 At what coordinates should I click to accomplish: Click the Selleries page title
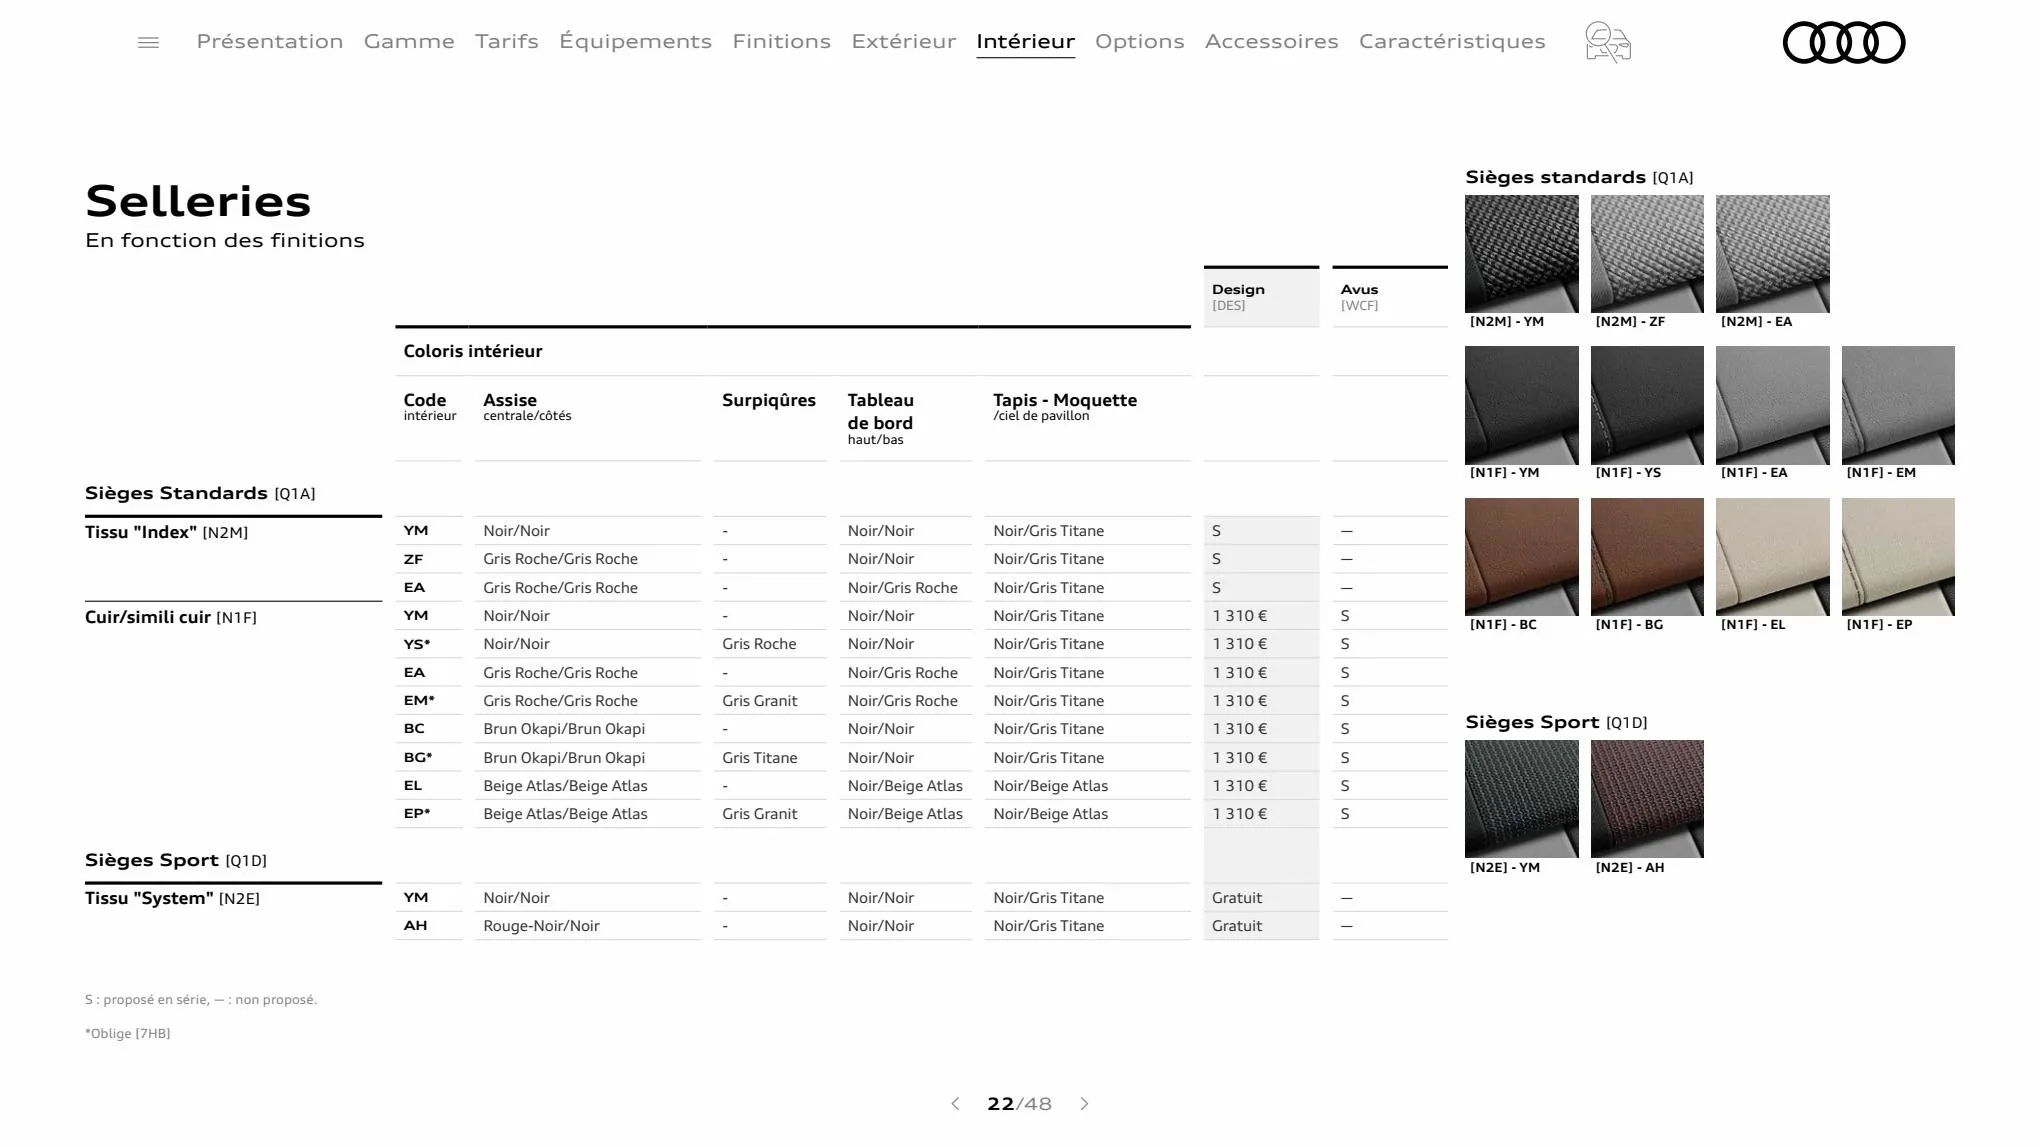click(198, 201)
